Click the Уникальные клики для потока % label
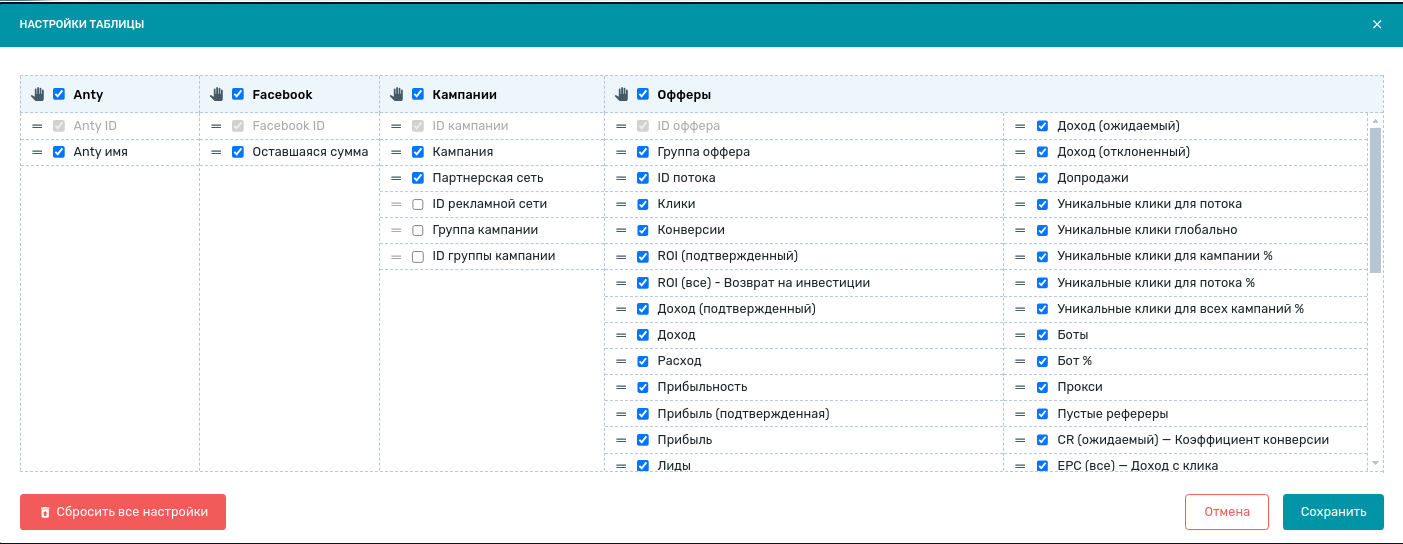1403x544 pixels. (1155, 283)
